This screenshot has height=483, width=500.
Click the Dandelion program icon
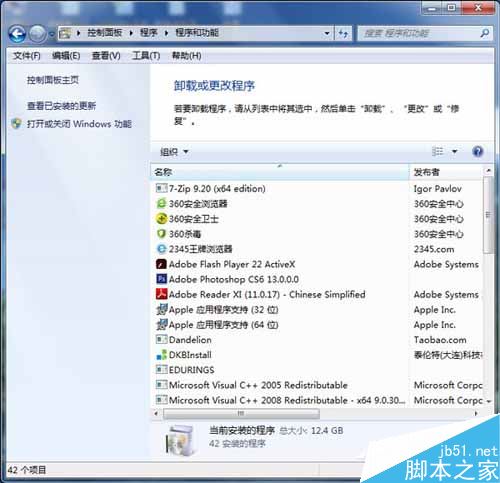[x=162, y=340]
